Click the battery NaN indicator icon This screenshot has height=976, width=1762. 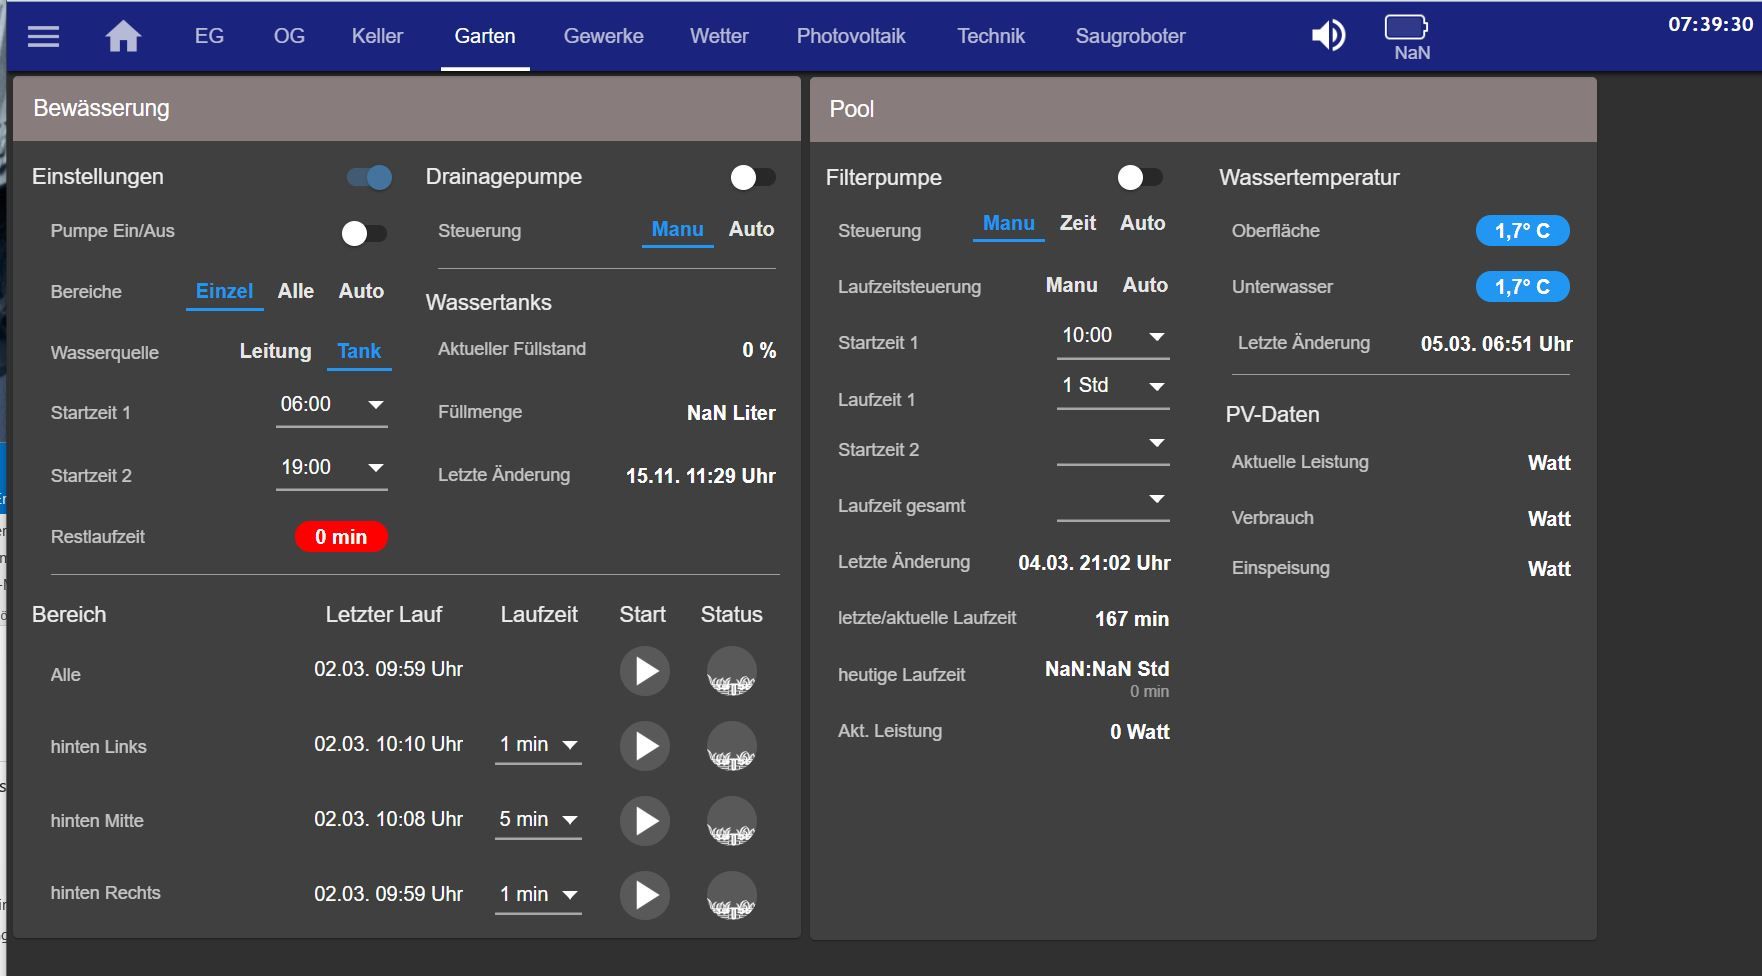point(1407,37)
